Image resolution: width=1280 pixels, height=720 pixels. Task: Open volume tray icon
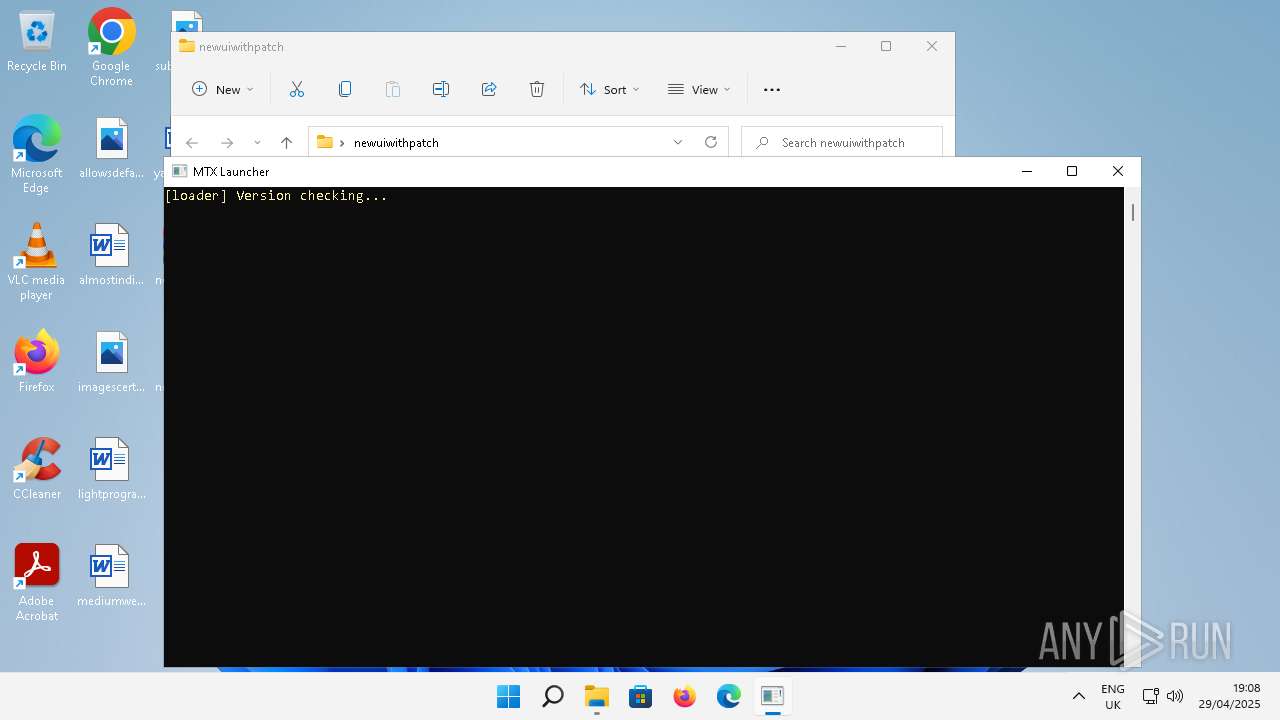click(x=1175, y=696)
